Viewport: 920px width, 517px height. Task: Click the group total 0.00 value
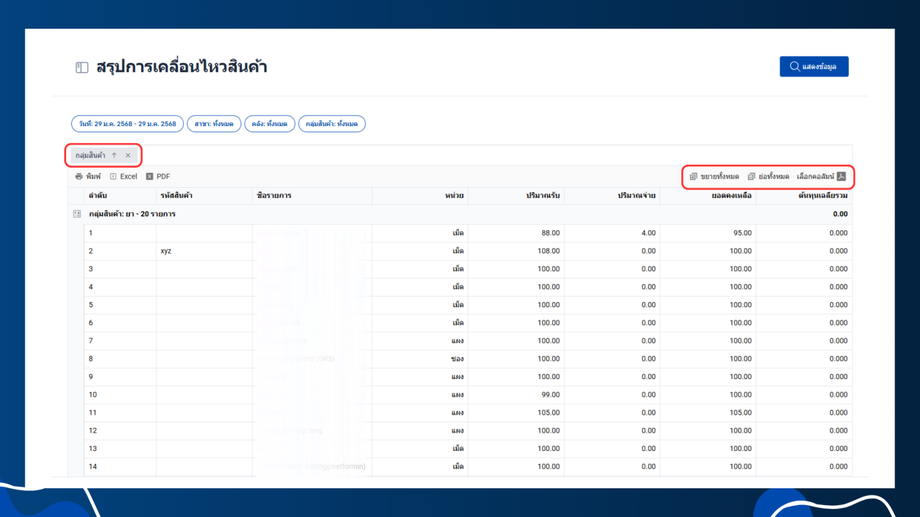pyautogui.click(x=840, y=214)
